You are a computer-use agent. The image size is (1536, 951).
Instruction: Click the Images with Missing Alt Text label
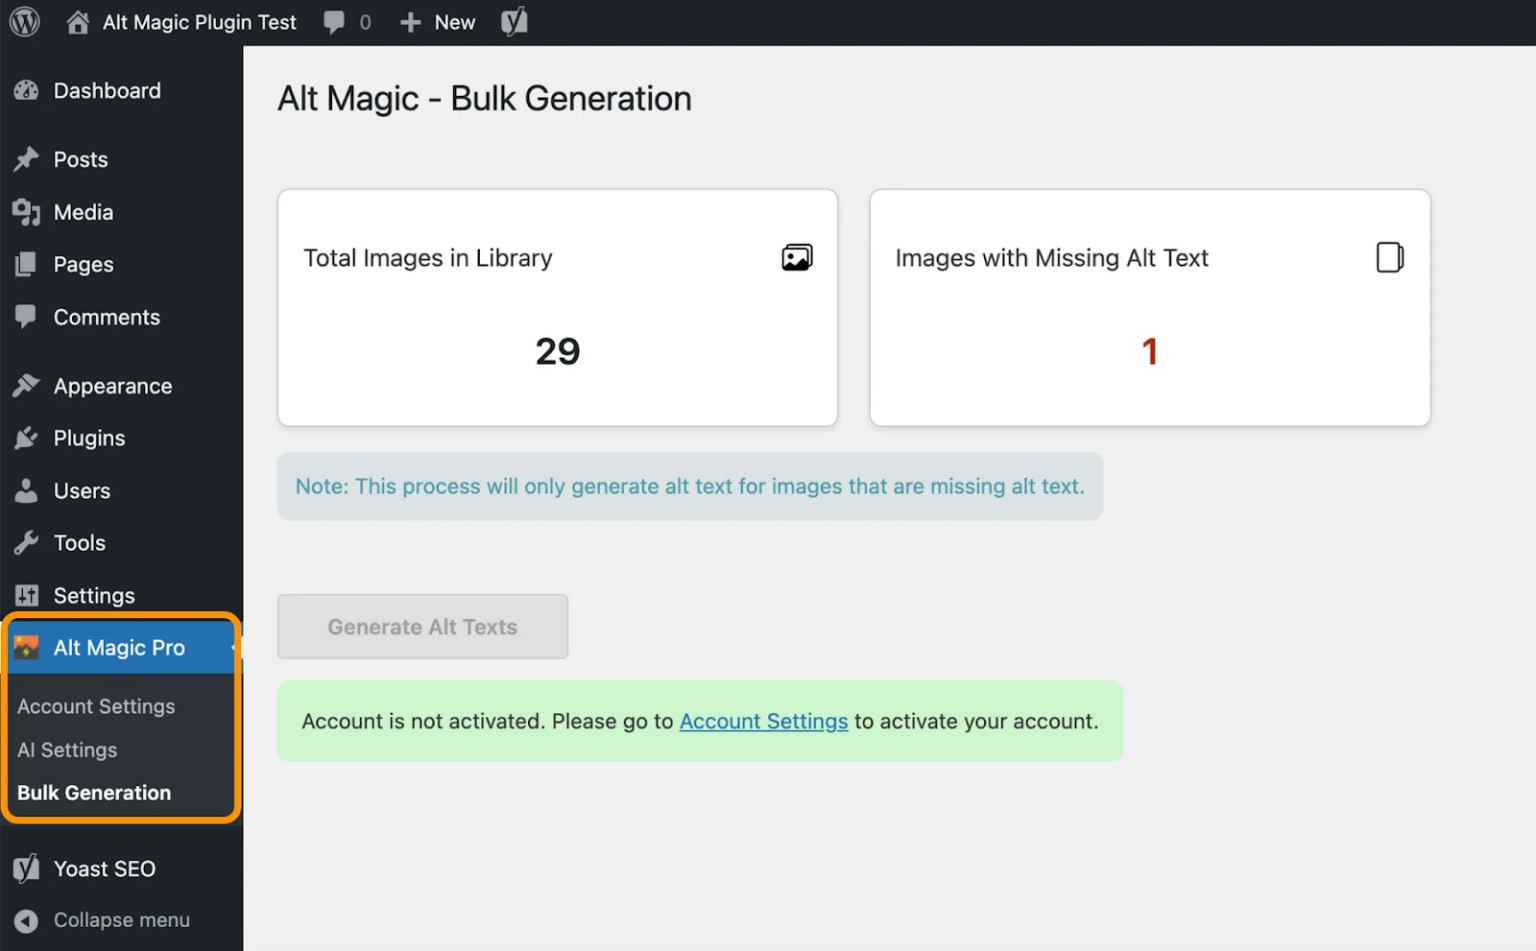tap(1051, 258)
